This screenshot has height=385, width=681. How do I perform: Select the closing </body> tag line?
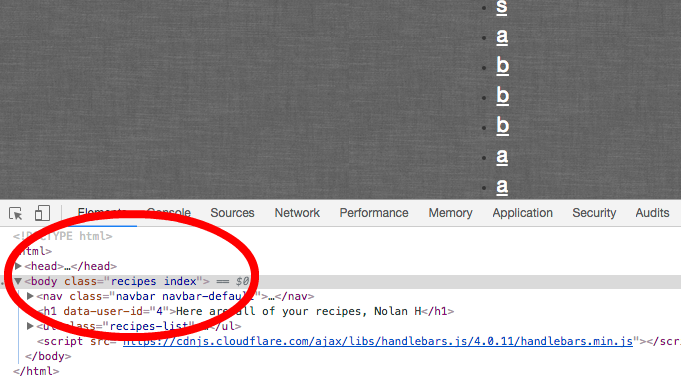click(48, 356)
